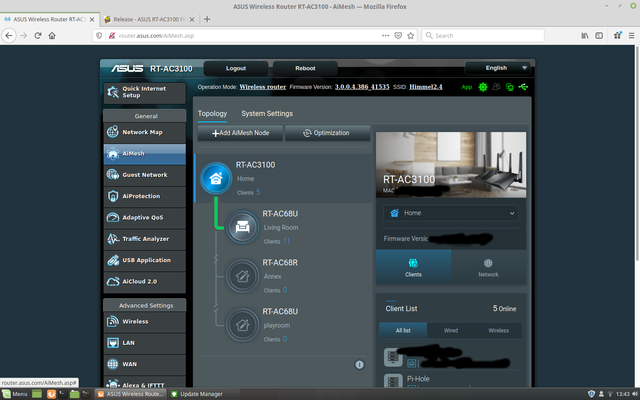640x400 pixels.
Task: Click Add AiMesh Node button
Action: click(x=240, y=133)
